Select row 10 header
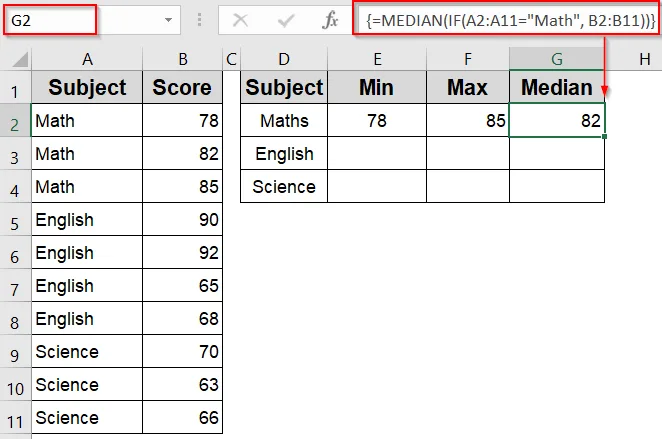This screenshot has width=662, height=439. [x=15, y=385]
